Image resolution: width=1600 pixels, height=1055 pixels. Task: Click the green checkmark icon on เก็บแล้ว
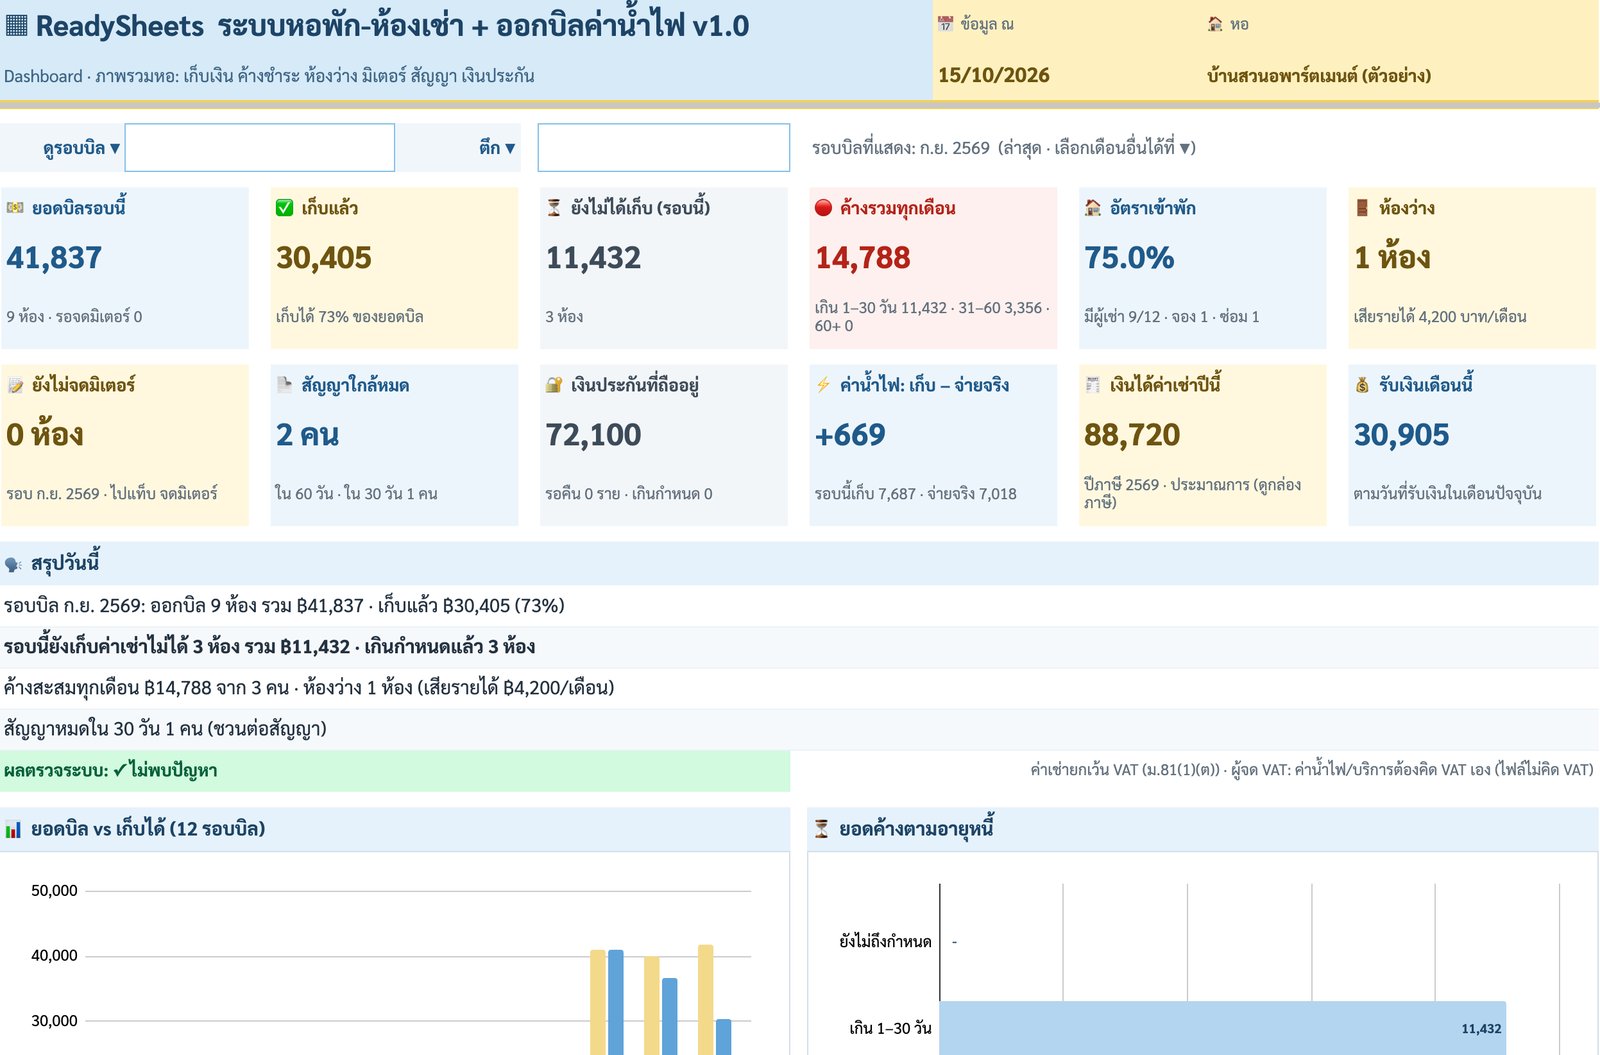(x=285, y=208)
